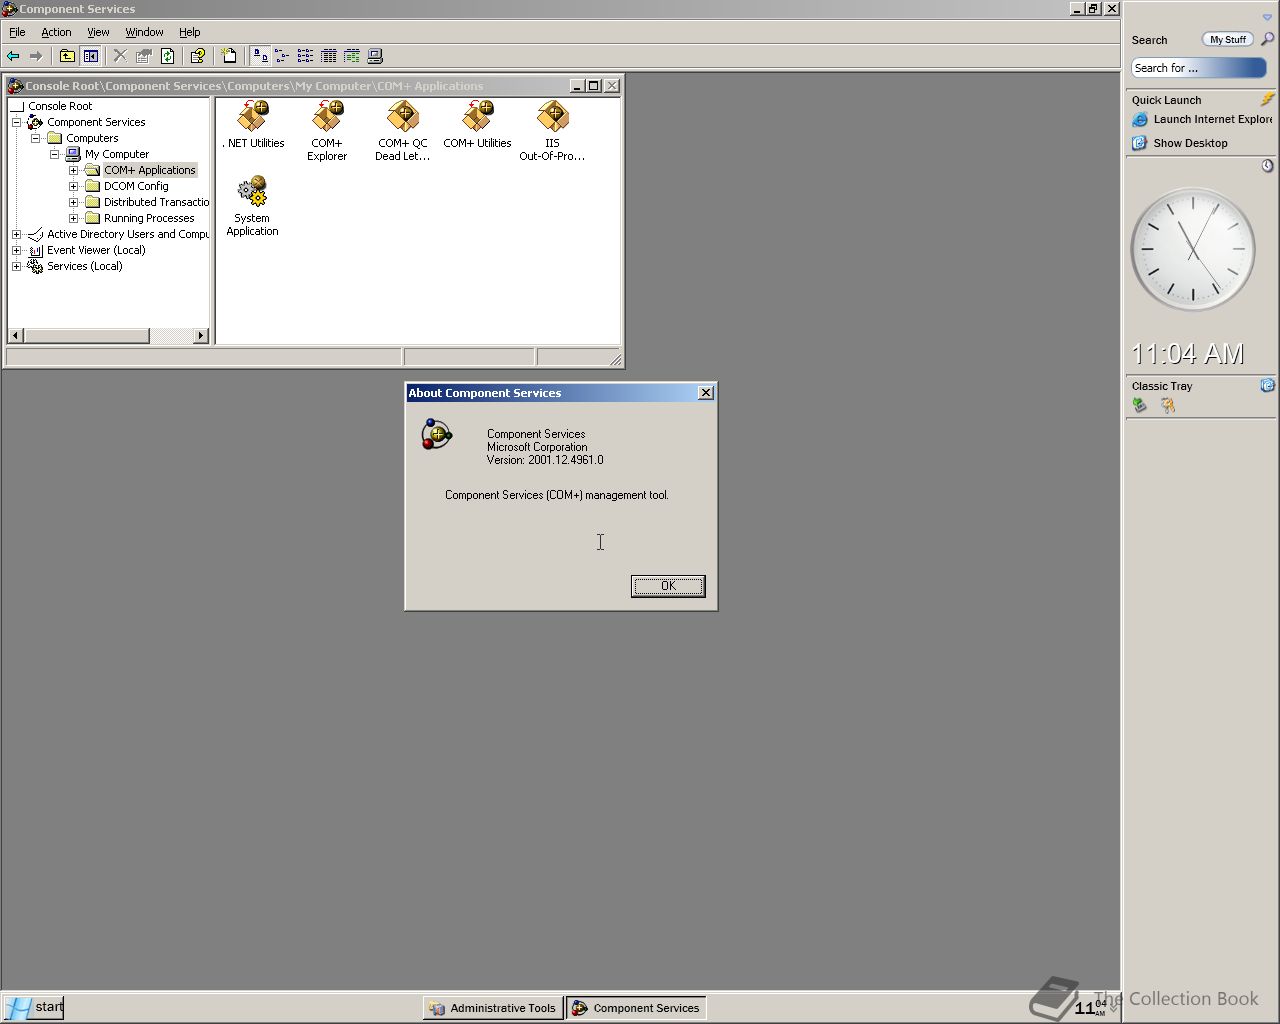The height and width of the screenshot is (1024, 1280).
Task: Switch to Administrative Tools taskbar button
Action: pyautogui.click(x=493, y=1008)
